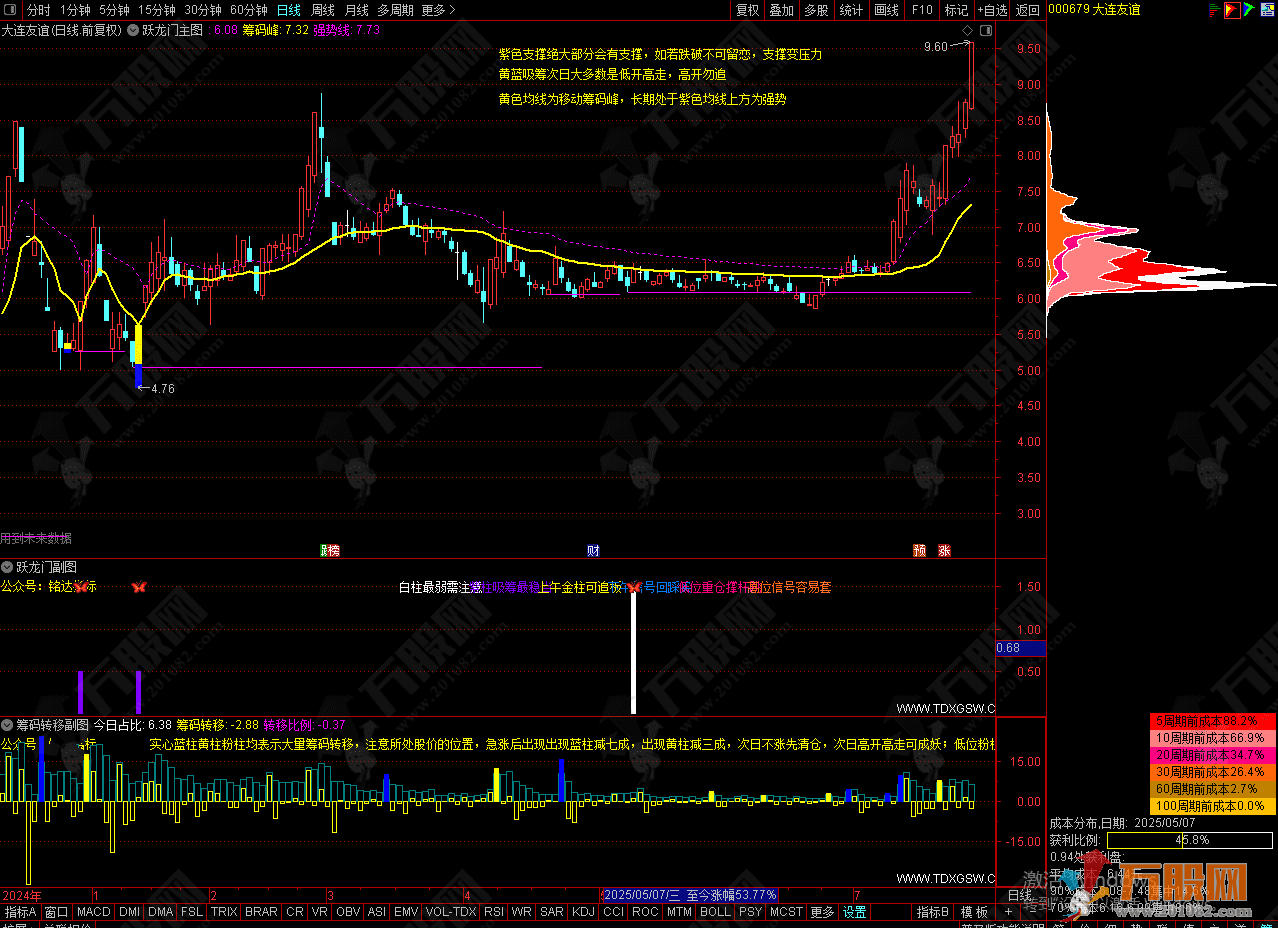Click the 多股 multi-stock button
The width and height of the screenshot is (1278, 928).
[816, 10]
